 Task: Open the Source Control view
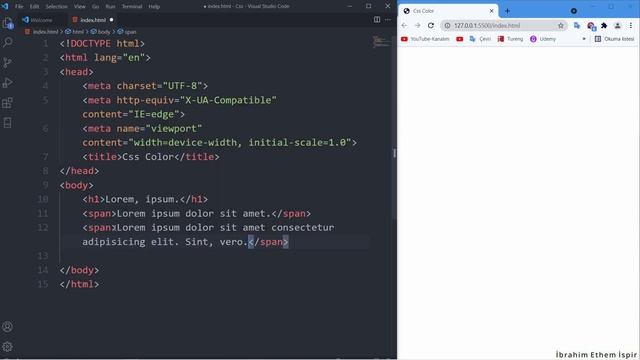tap(8, 62)
